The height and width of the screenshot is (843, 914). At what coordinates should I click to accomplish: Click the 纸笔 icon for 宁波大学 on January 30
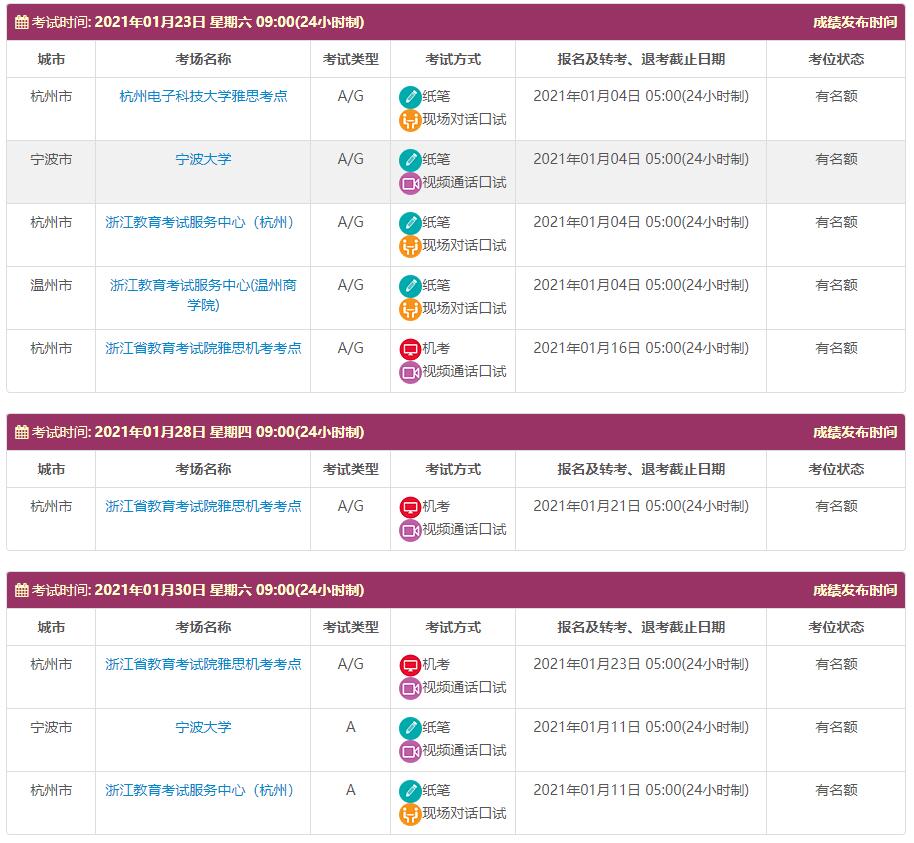point(410,728)
